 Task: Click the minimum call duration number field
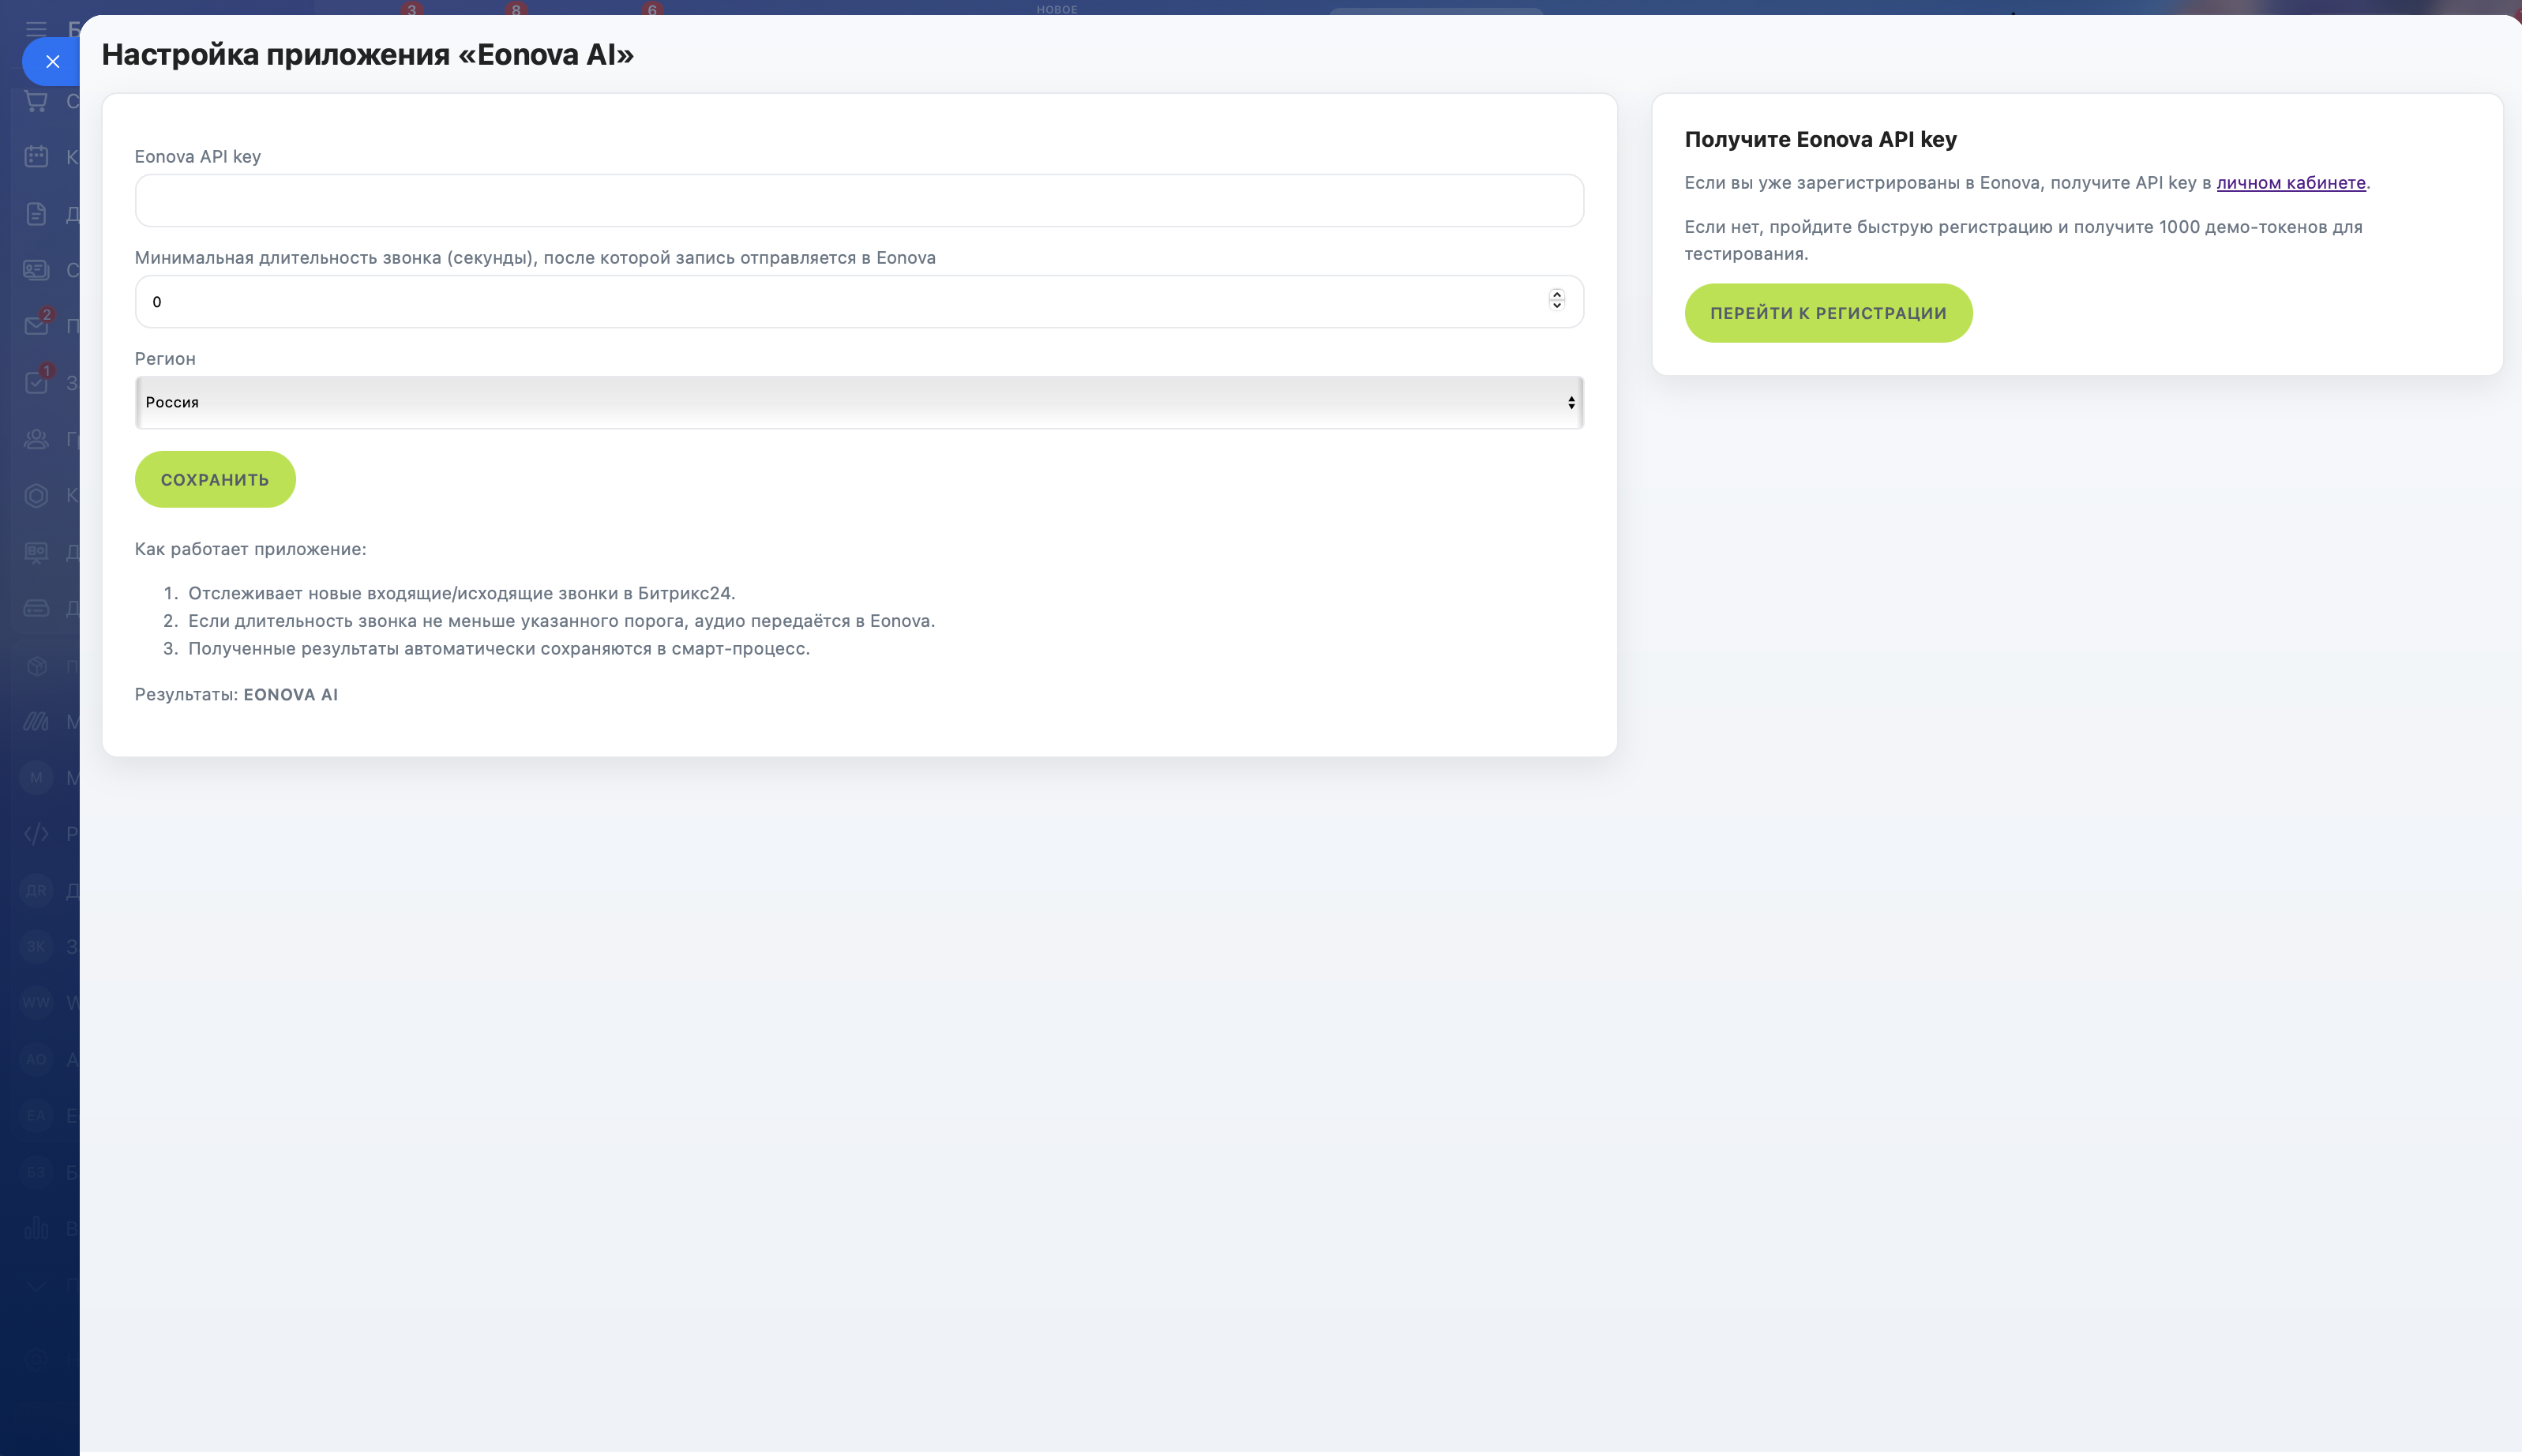tap(859, 302)
